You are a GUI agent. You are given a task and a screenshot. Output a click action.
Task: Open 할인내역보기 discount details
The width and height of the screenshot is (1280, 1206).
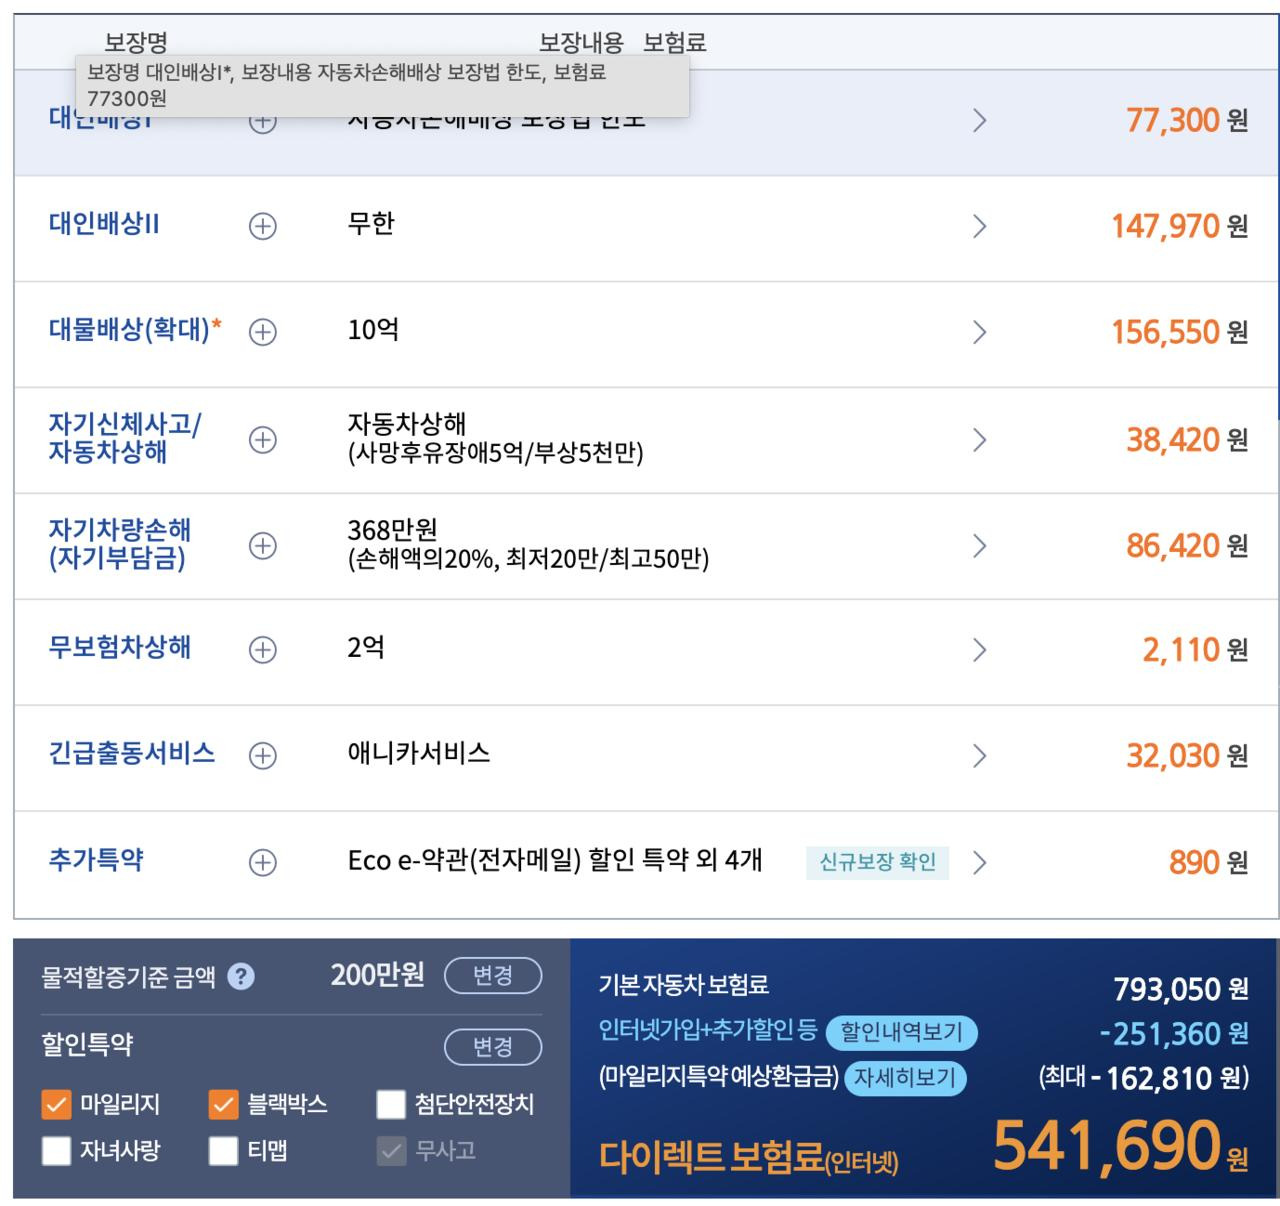tap(901, 1032)
